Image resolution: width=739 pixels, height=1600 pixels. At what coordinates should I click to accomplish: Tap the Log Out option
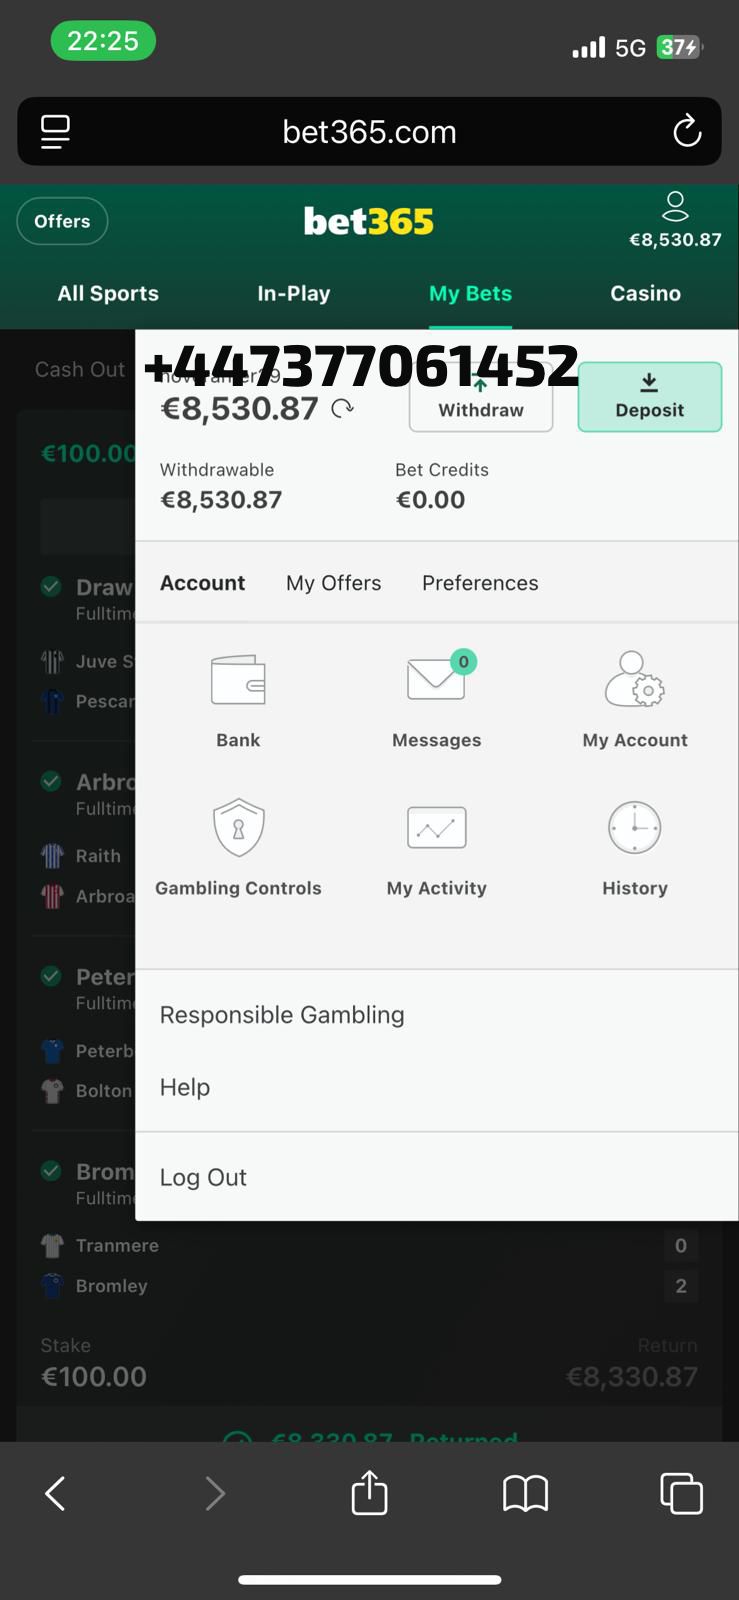203,1177
